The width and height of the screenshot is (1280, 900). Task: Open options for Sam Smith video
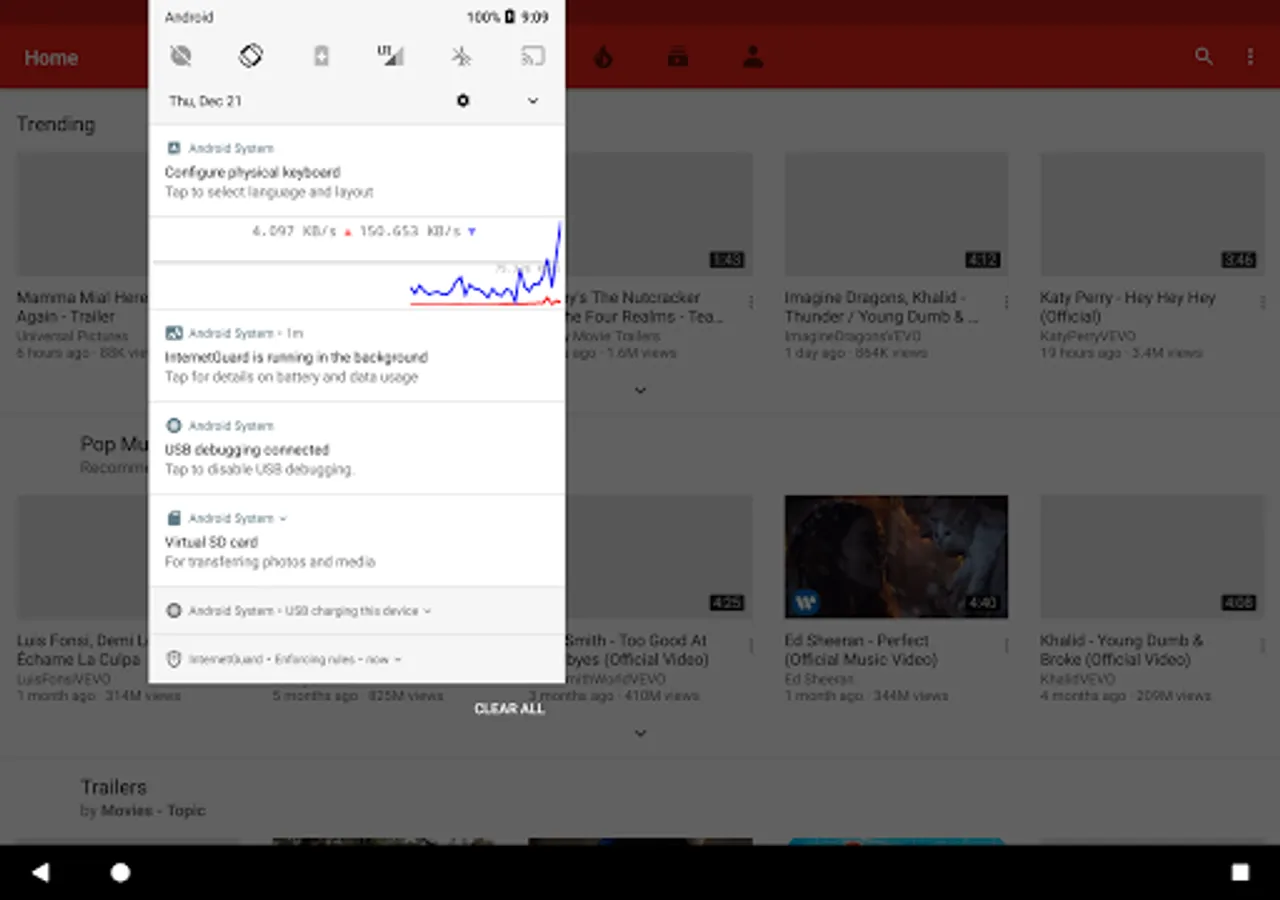(x=751, y=645)
